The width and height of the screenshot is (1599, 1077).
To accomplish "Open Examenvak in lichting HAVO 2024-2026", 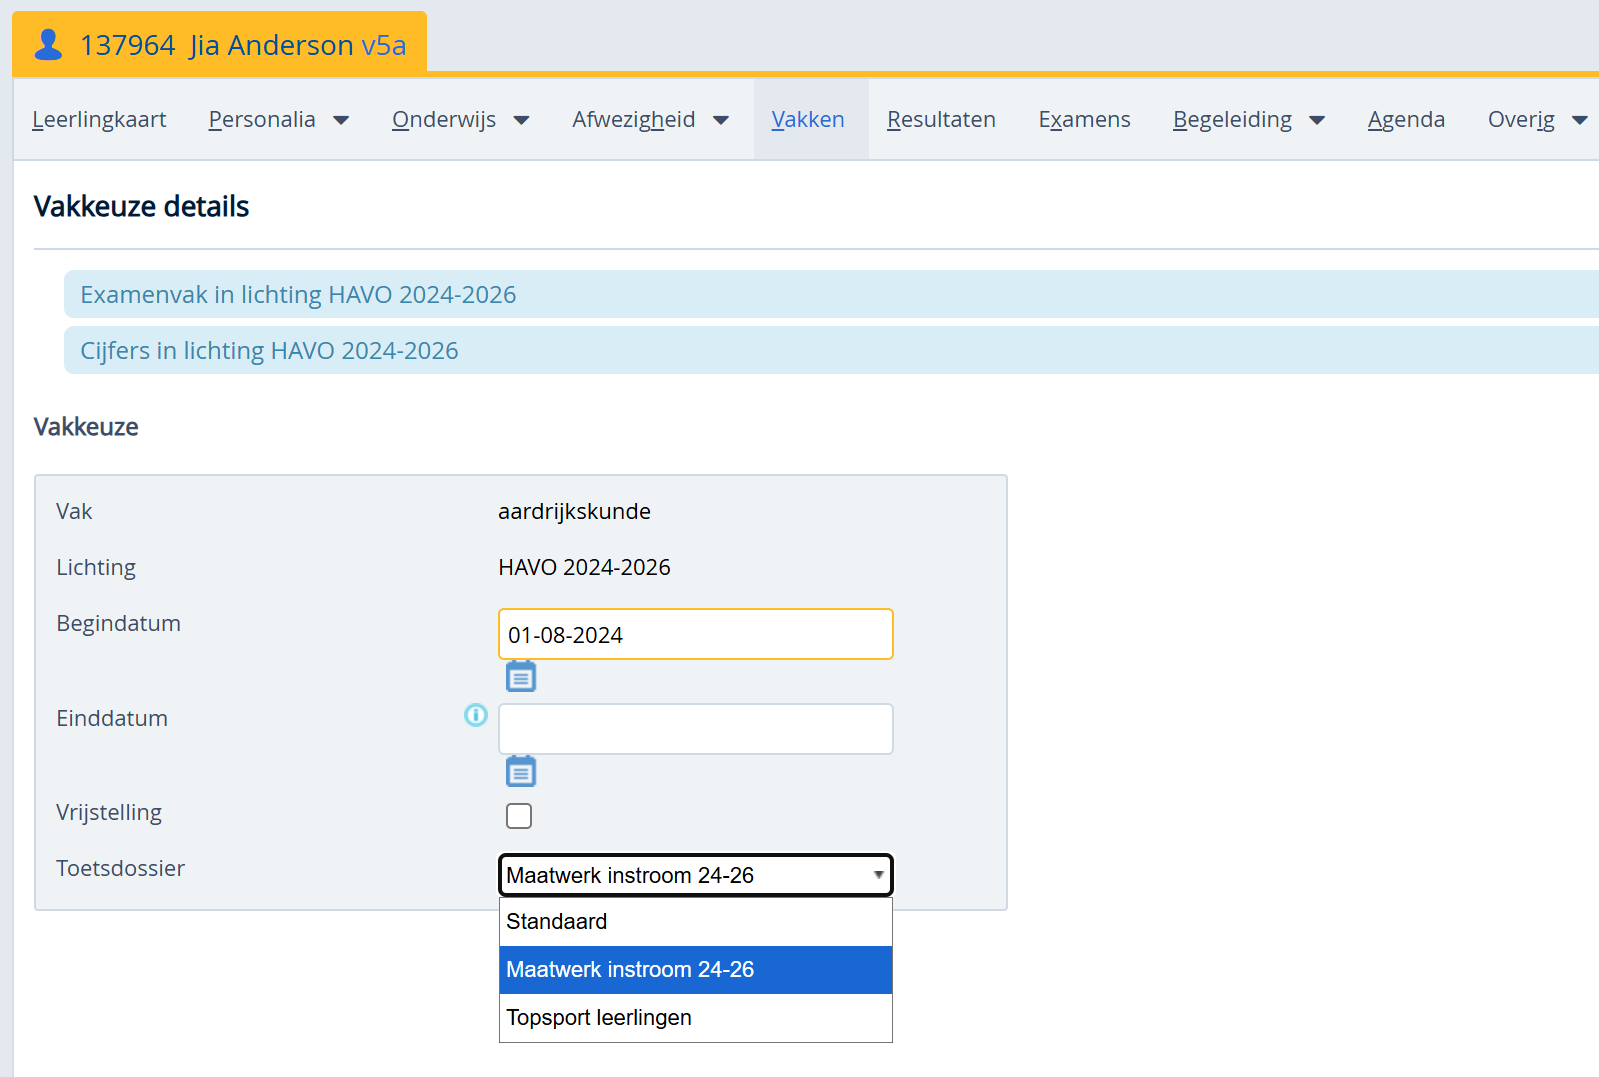I will tap(298, 295).
